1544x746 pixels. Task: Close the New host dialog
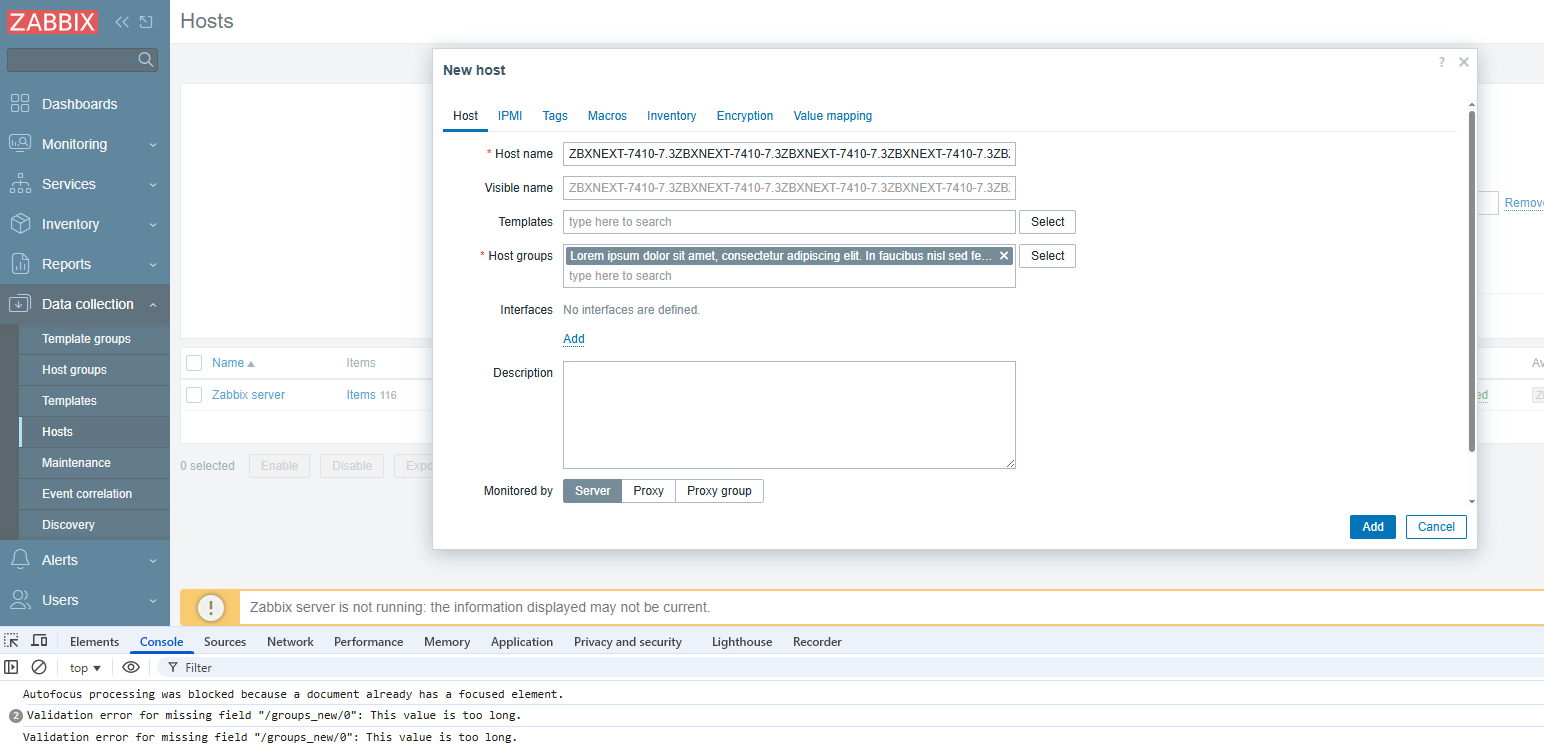1464,62
